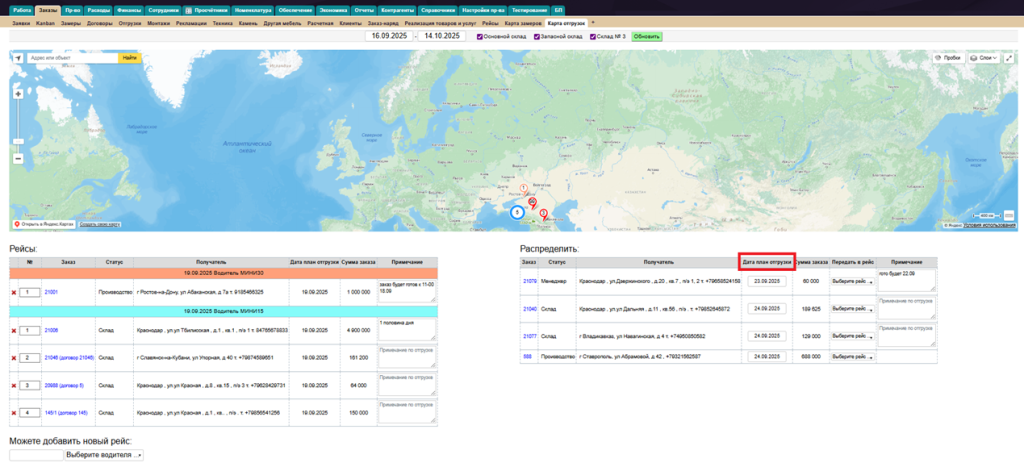
Task: Delete order 21001 with red cross icon
Action: tap(14, 292)
